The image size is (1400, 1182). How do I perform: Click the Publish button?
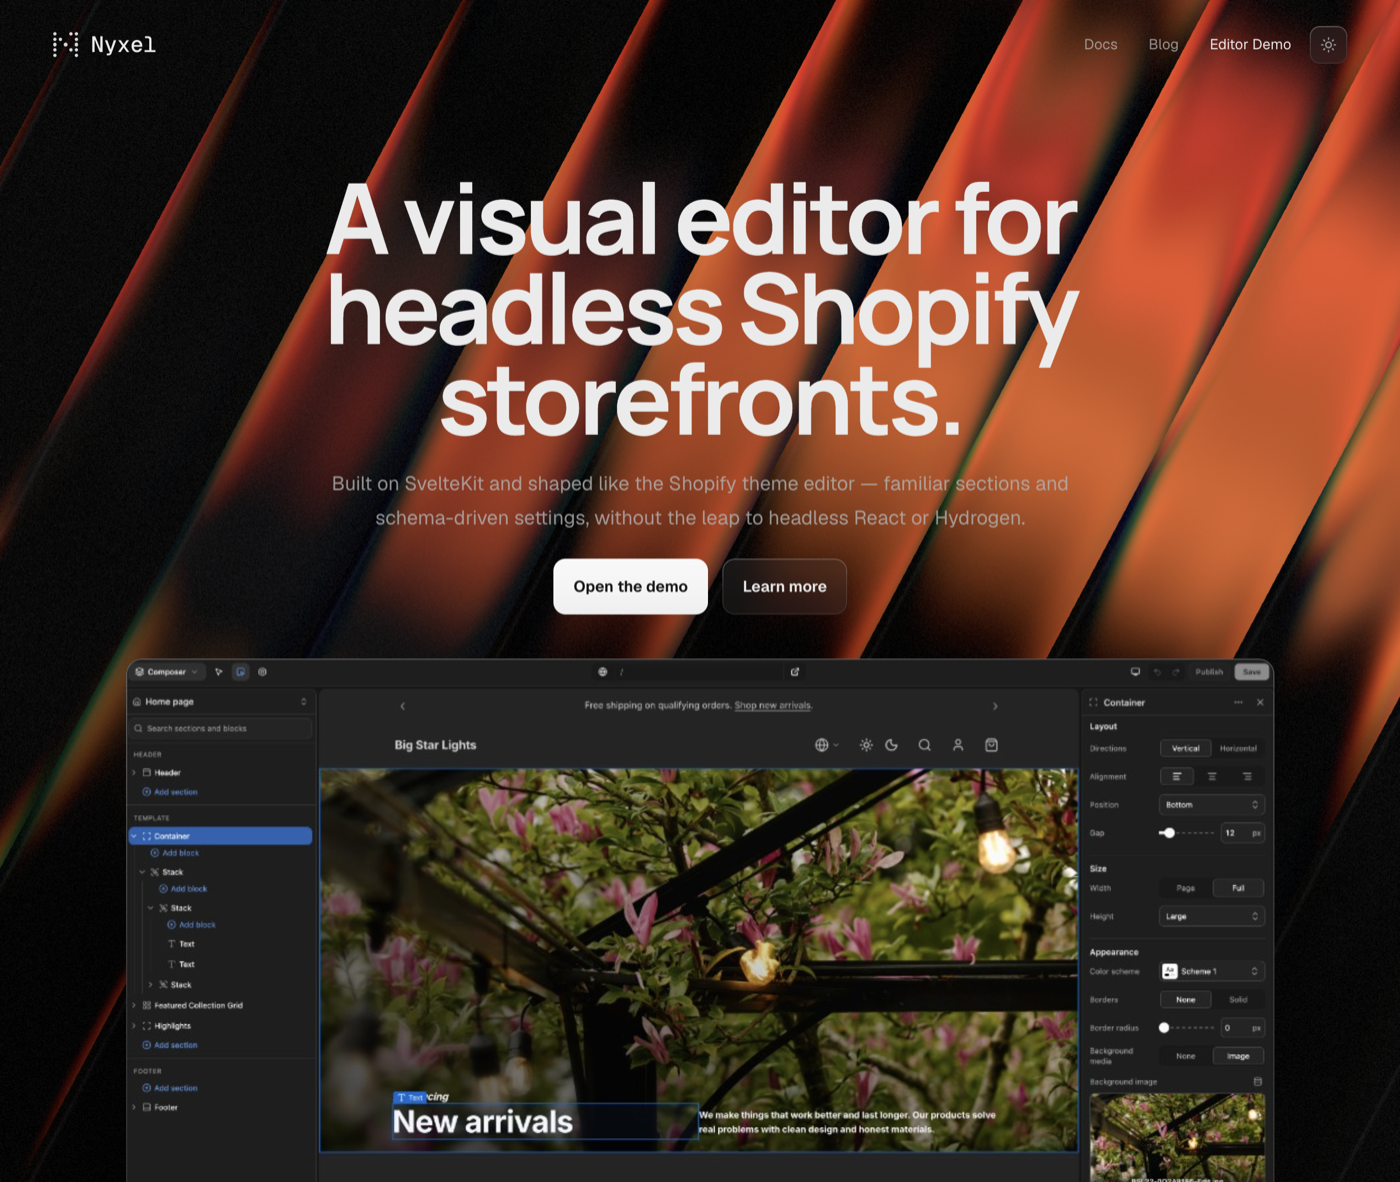click(x=1209, y=672)
